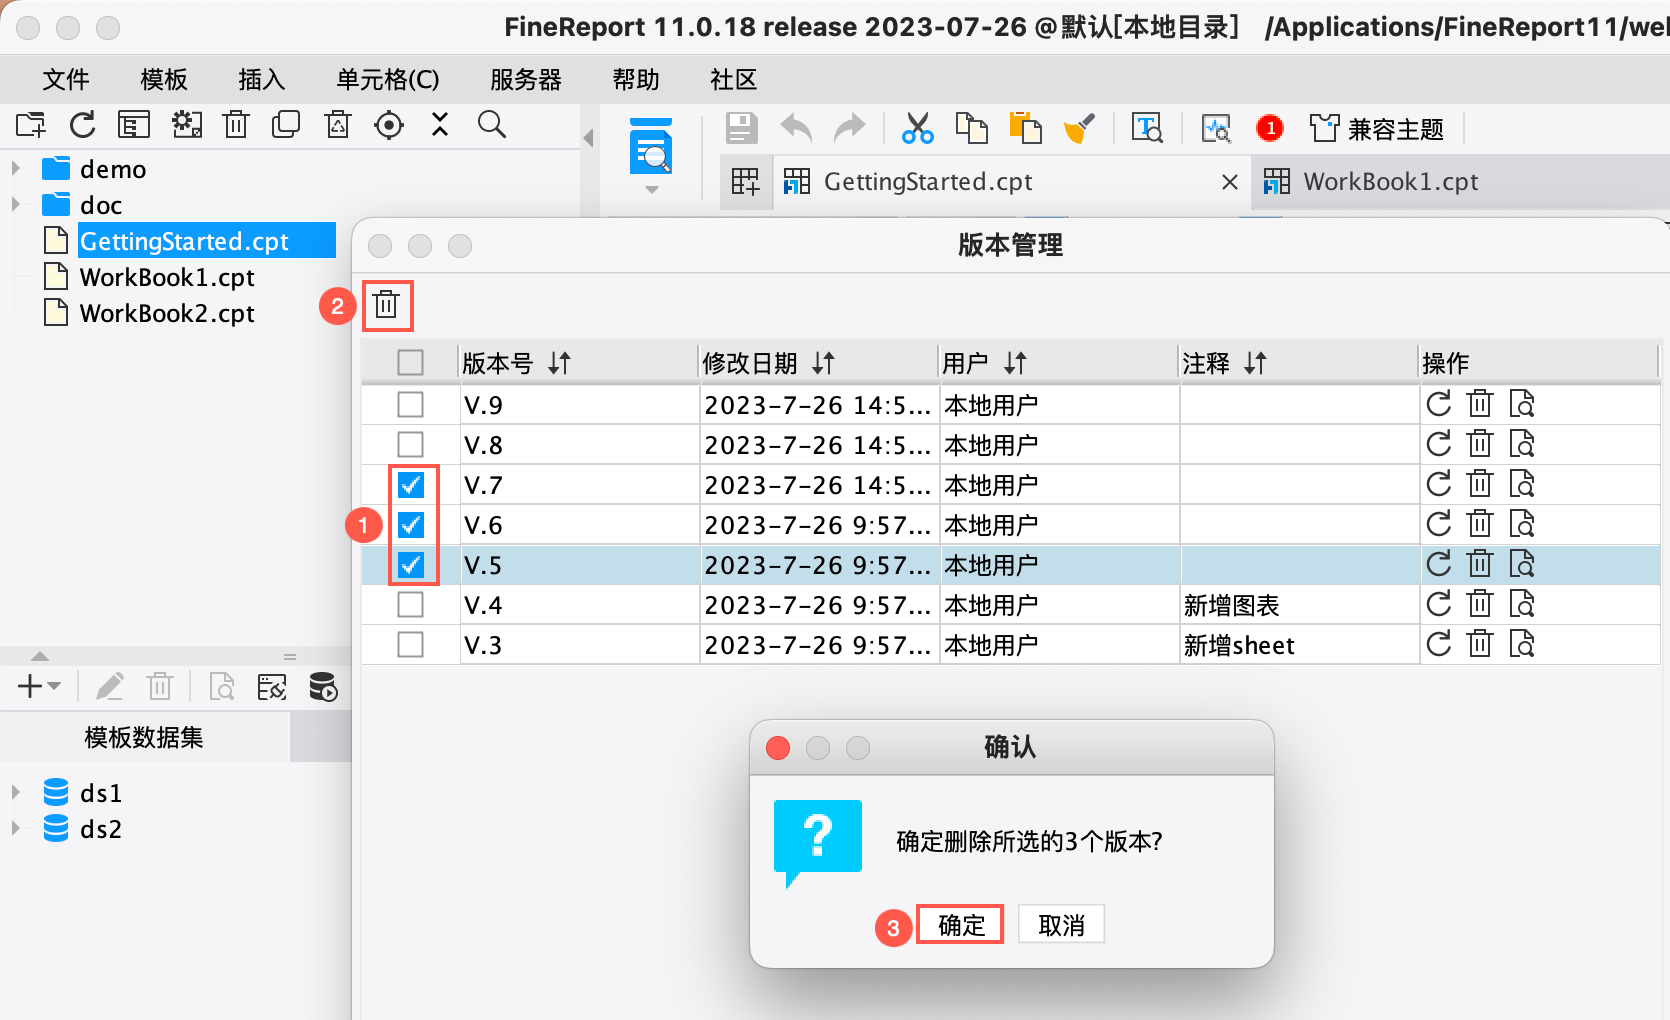Open the file search magnifier
1670x1020 pixels.
click(492, 125)
